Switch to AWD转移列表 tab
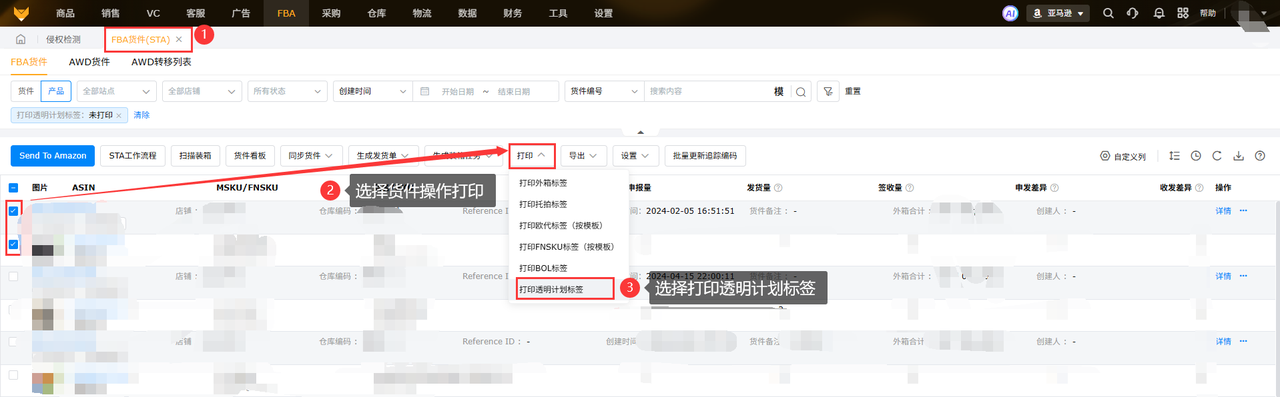Image resolution: width=1280 pixels, height=397 pixels. click(x=161, y=62)
